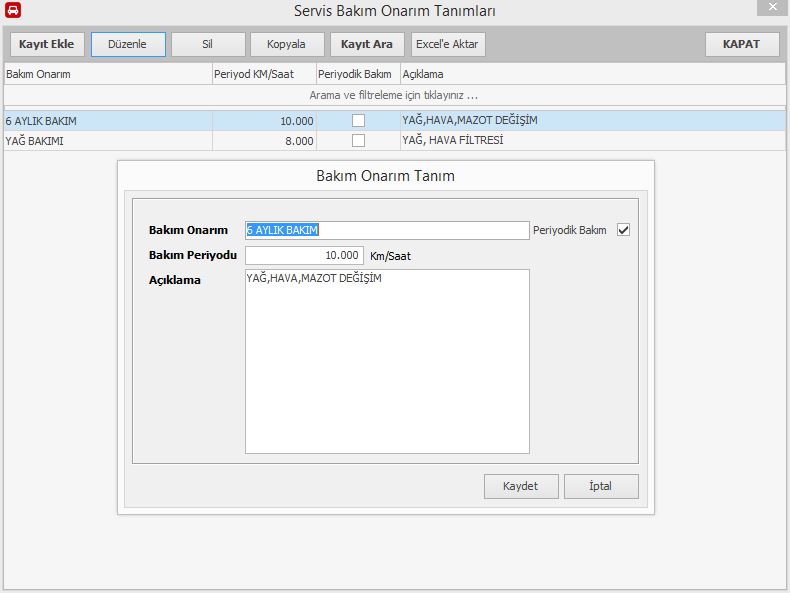Screen dimensions: 790x593
Task: Click the Bakım Periyodu input field
Action: coord(304,255)
